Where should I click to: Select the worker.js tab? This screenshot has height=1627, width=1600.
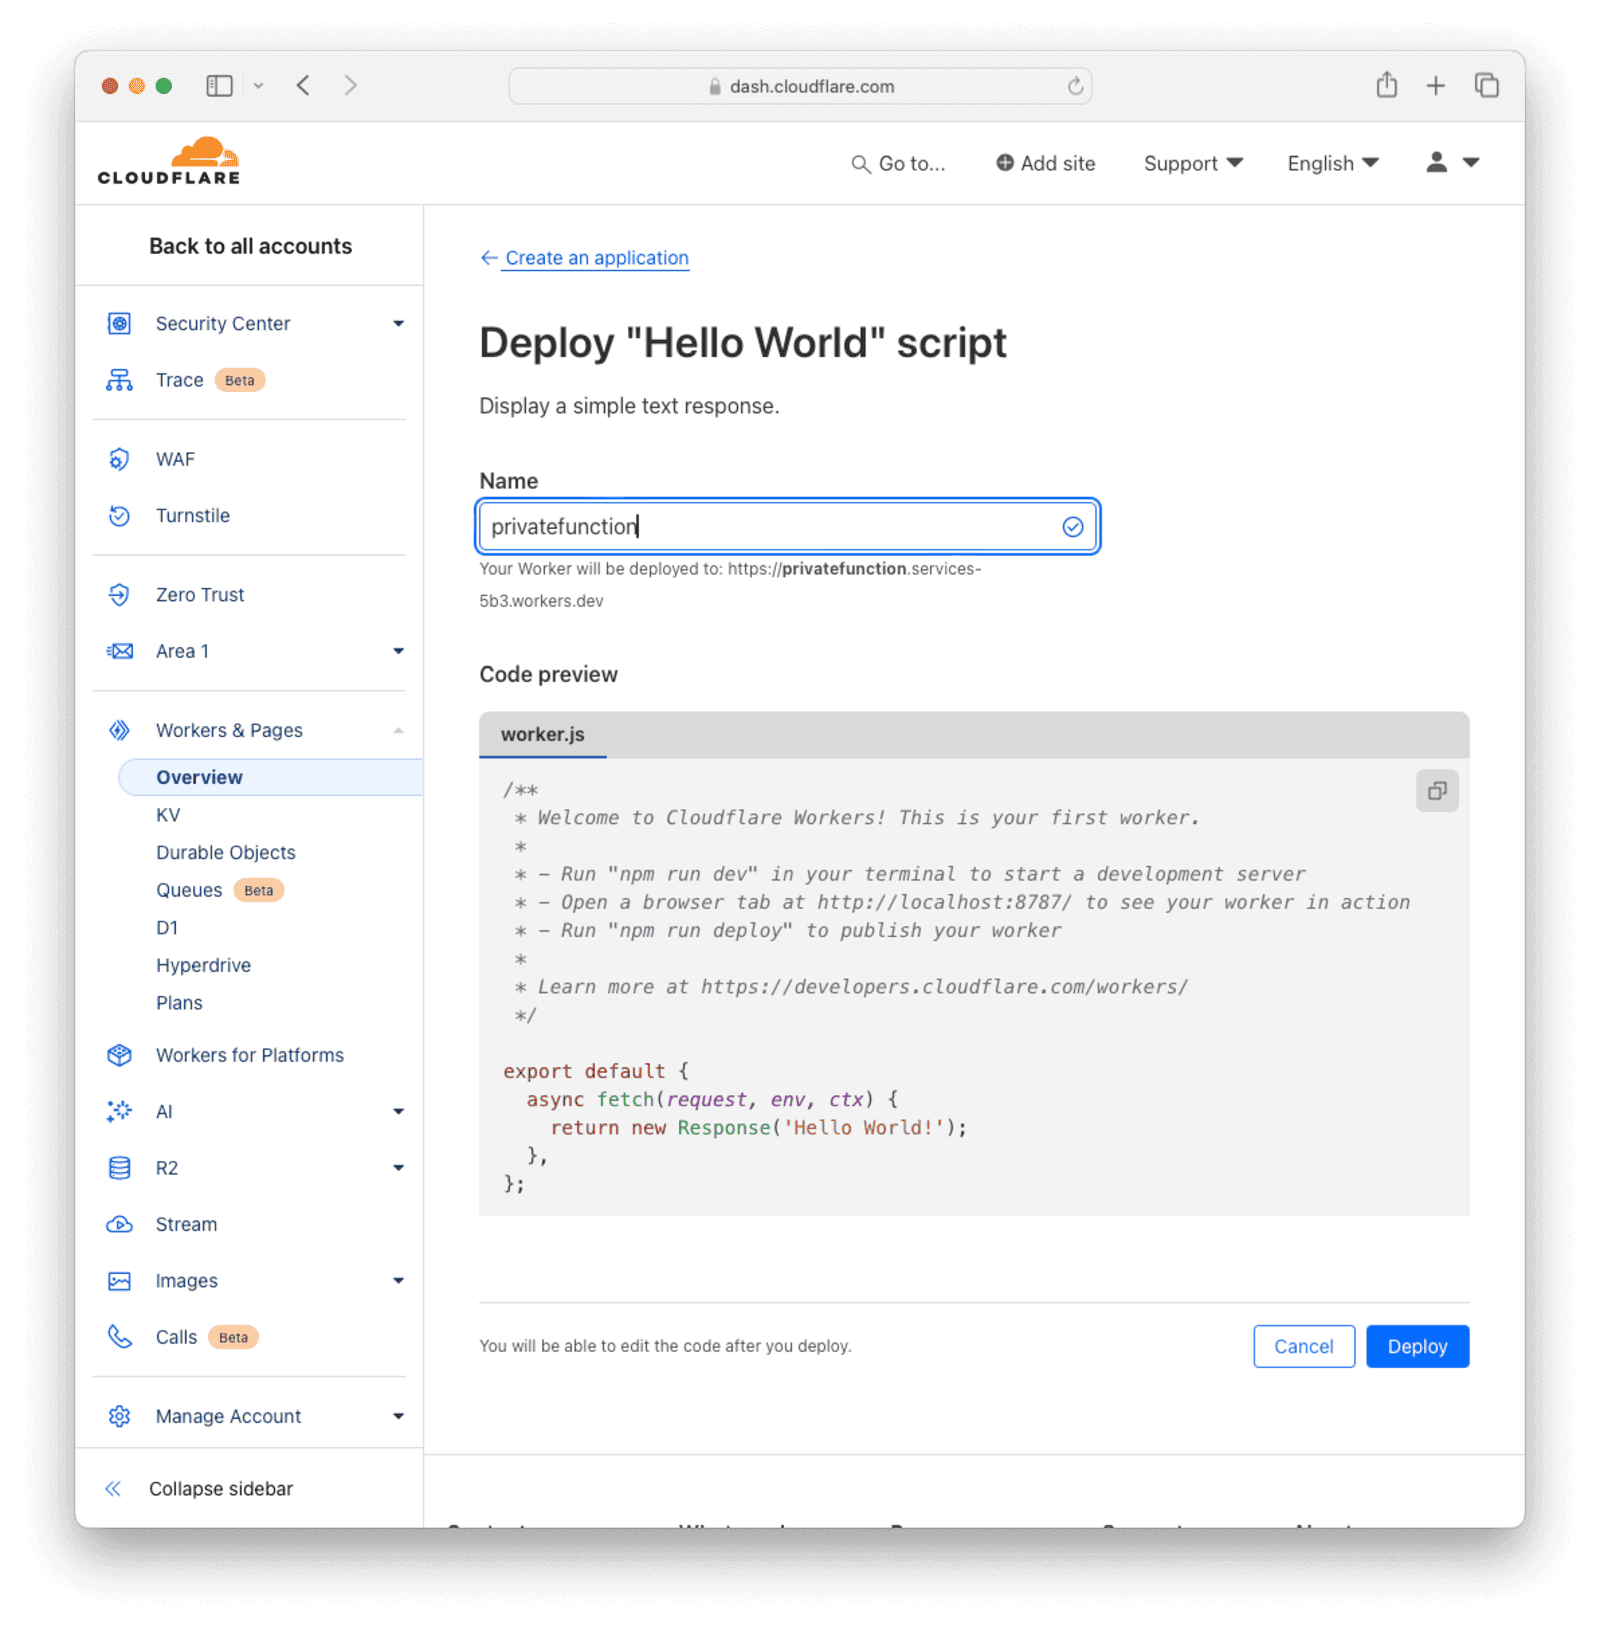[543, 735]
